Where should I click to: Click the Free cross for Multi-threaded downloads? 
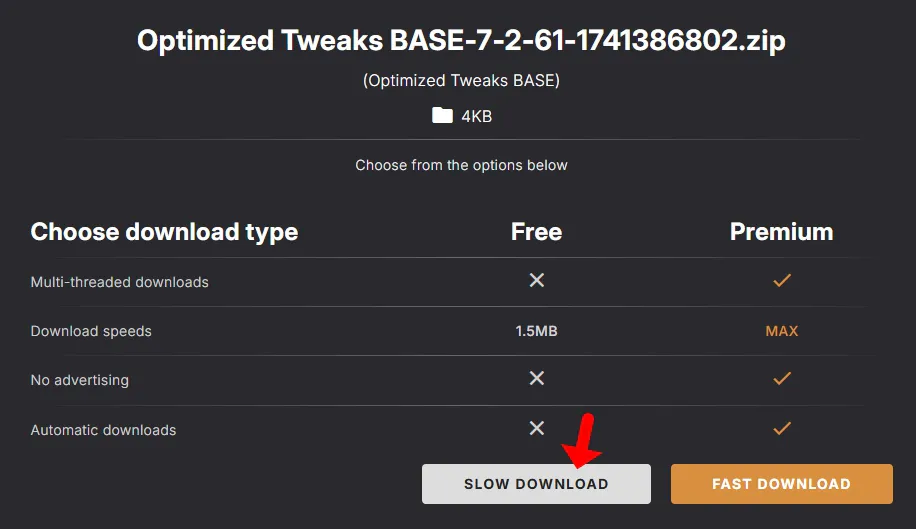tap(537, 281)
